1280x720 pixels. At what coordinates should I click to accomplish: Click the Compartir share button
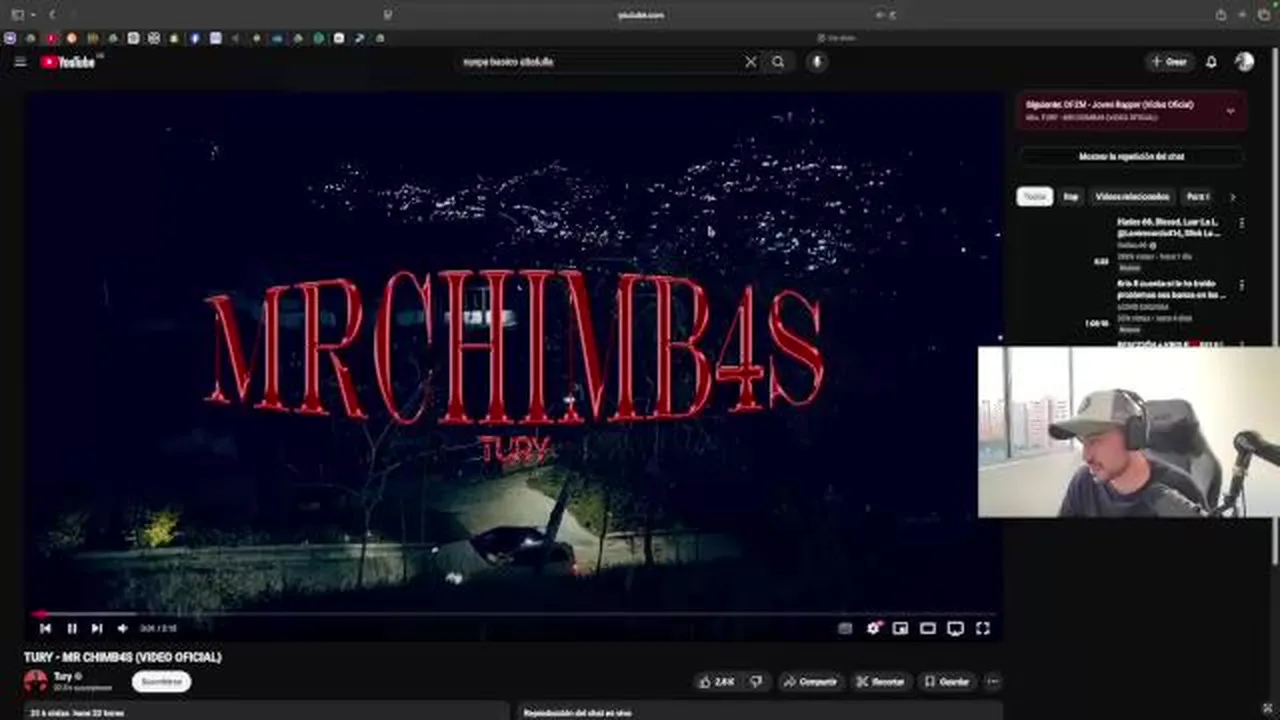tap(811, 682)
